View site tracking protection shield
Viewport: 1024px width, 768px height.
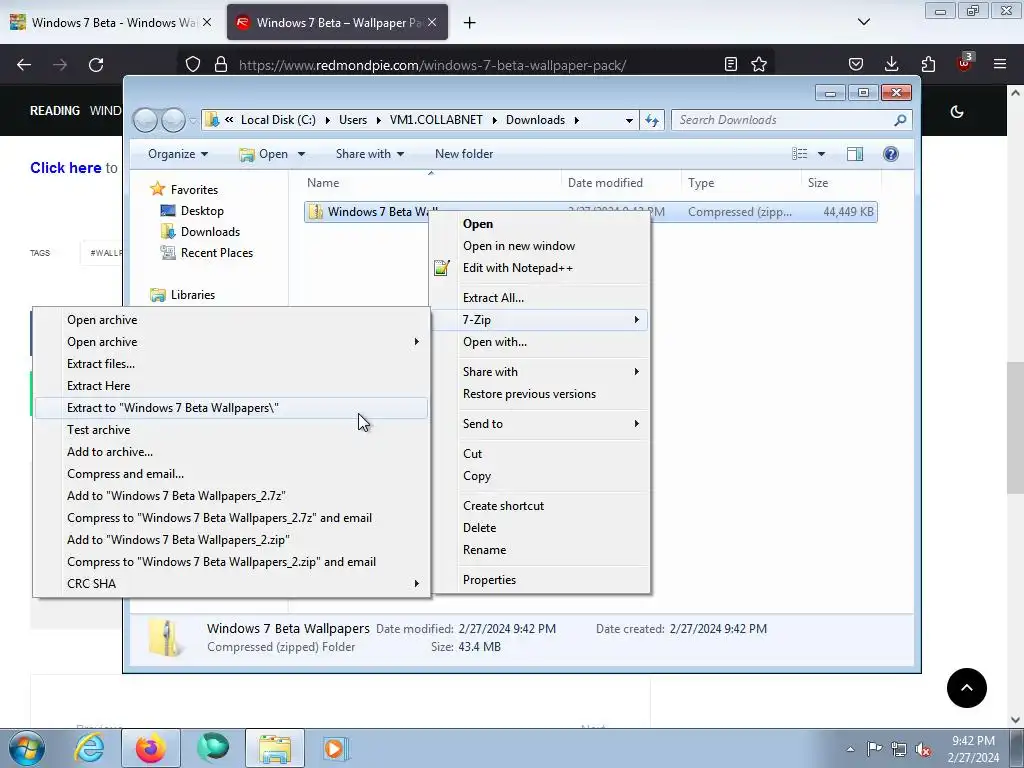pyautogui.click(x=193, y=64)
